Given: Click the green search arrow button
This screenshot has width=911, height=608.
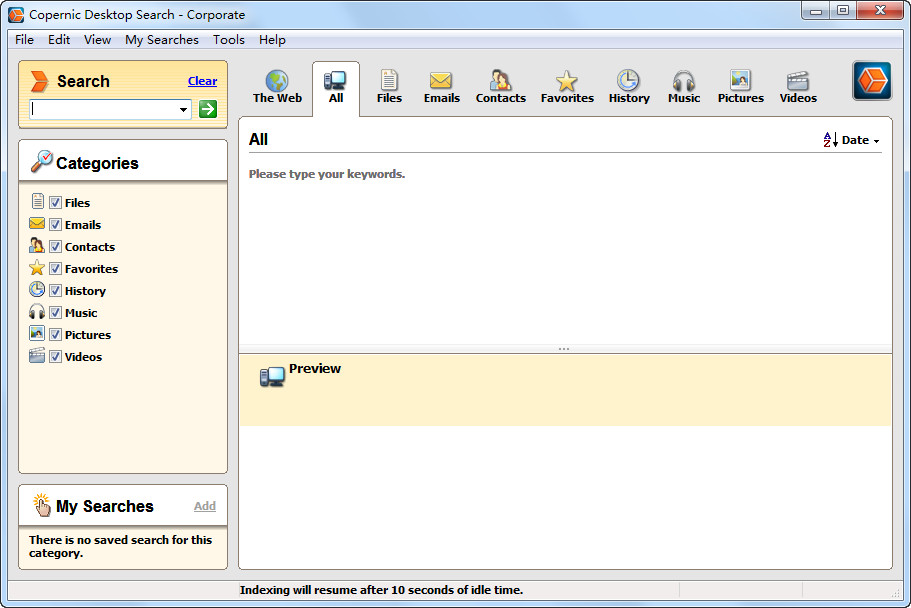Looking at the screenshot, I should [208, 109].
